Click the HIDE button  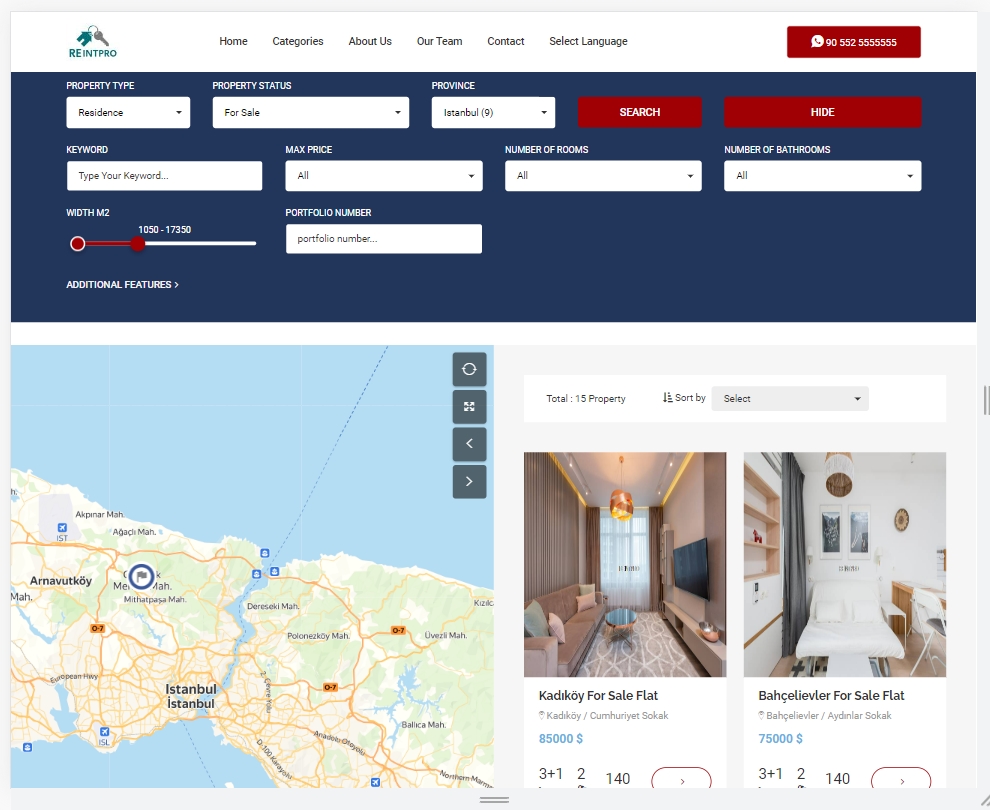point(823,112)
